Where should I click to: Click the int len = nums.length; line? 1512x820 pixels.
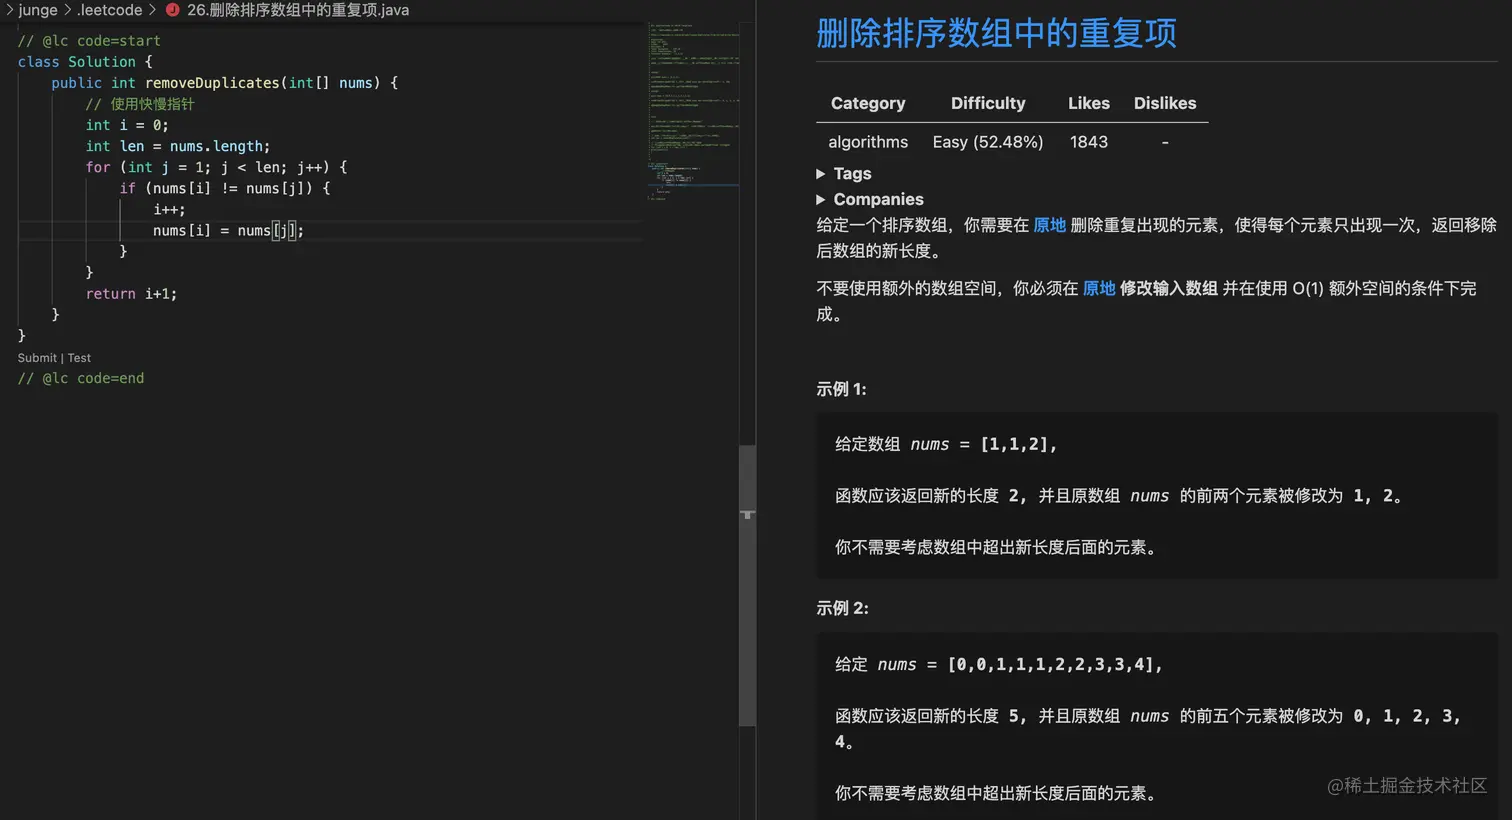(x=178, y=146)
